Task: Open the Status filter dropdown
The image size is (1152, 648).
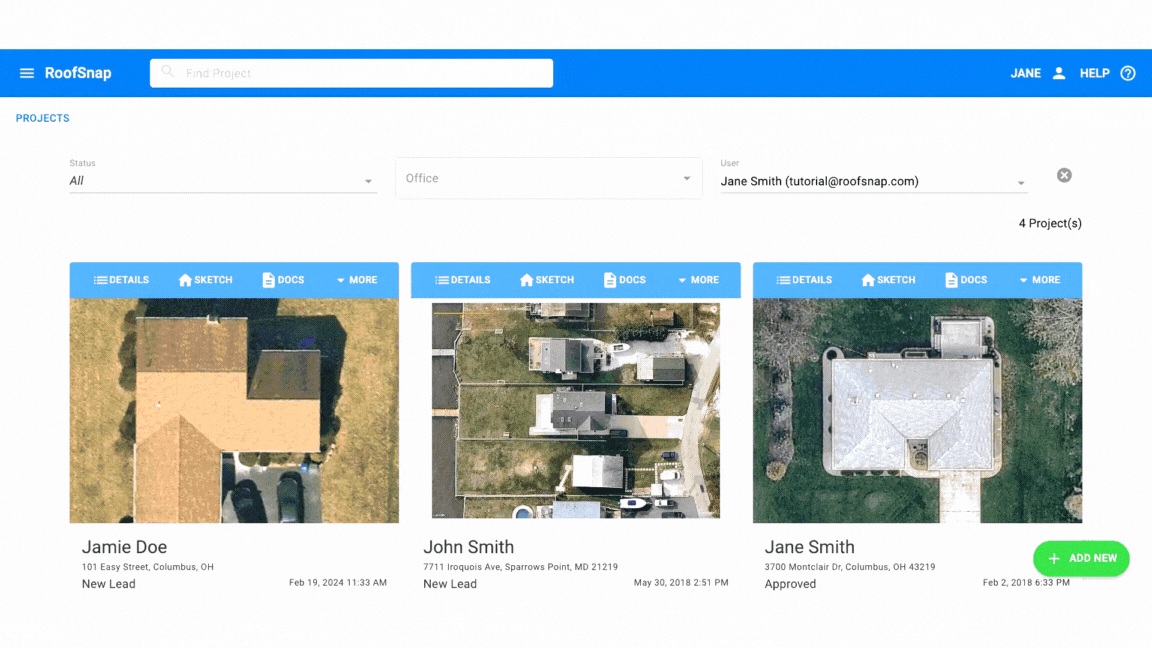Action: point(223,180)
